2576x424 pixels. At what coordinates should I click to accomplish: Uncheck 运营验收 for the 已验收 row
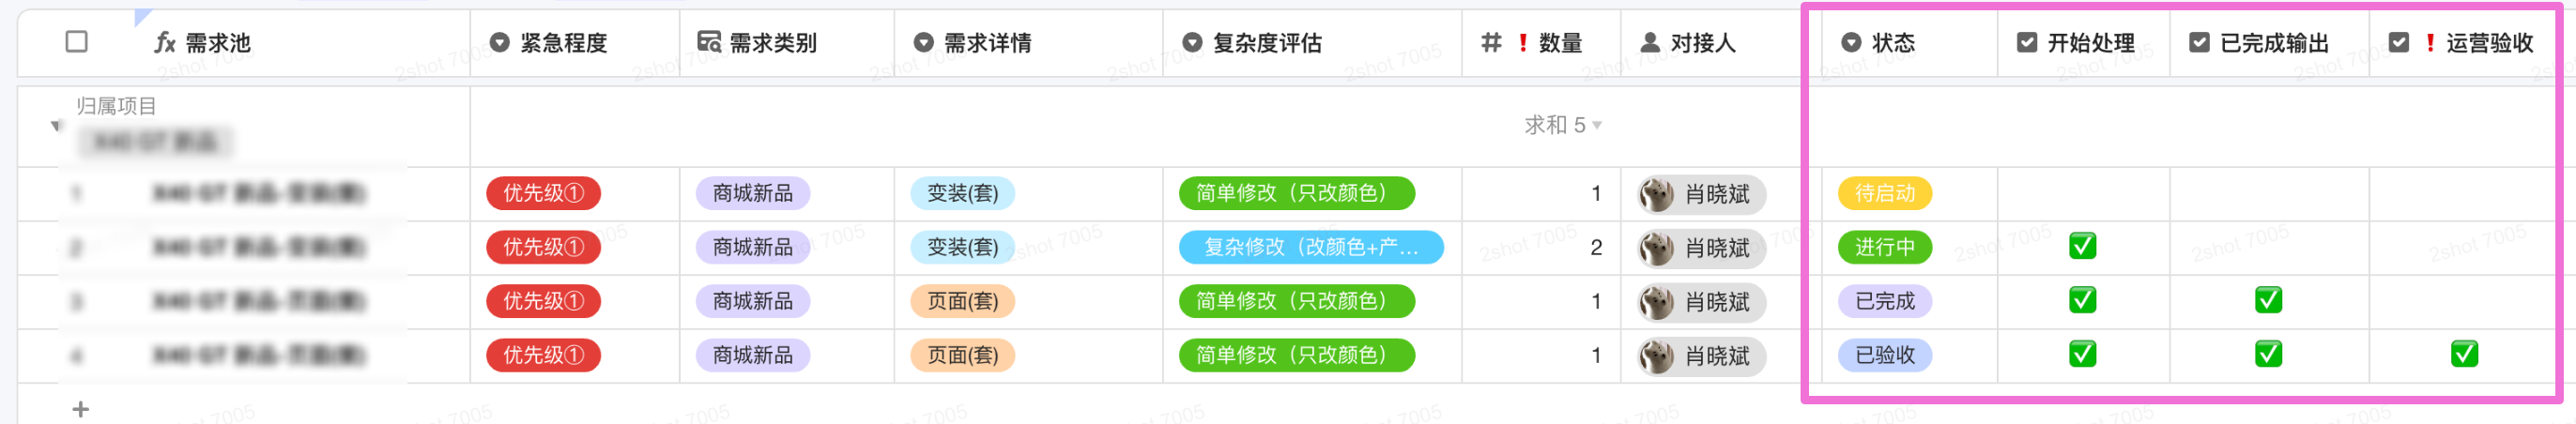click(x=2464, y=354)
